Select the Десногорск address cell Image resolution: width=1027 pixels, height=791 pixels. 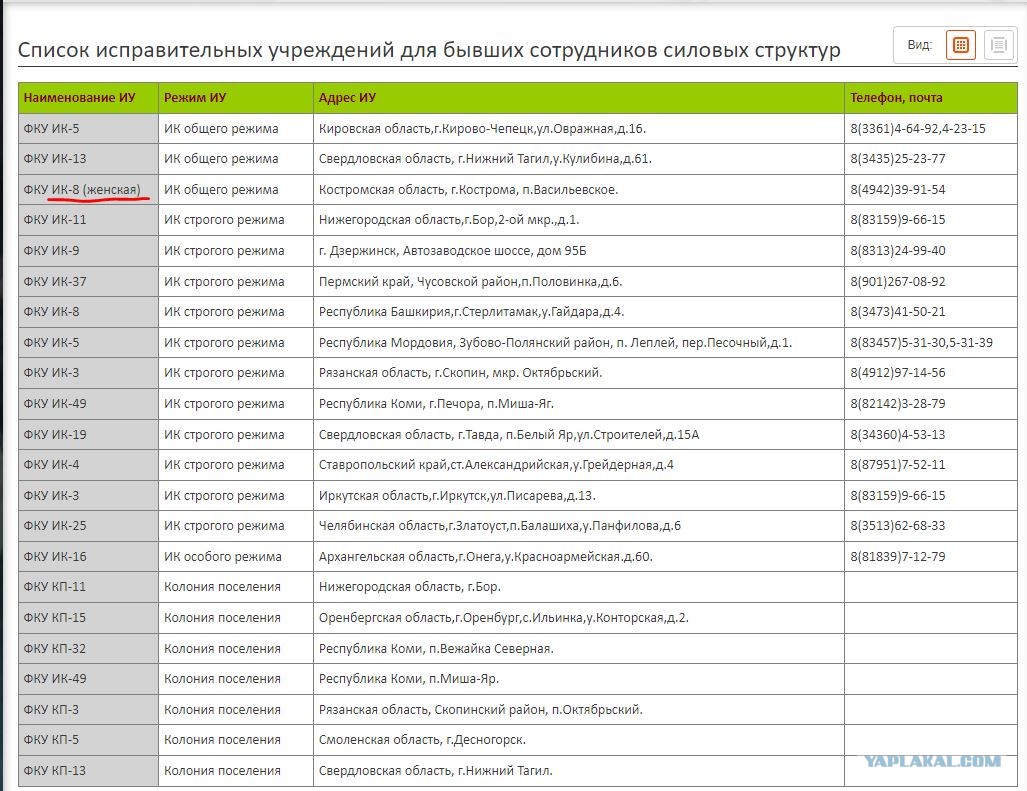[578, 739]
